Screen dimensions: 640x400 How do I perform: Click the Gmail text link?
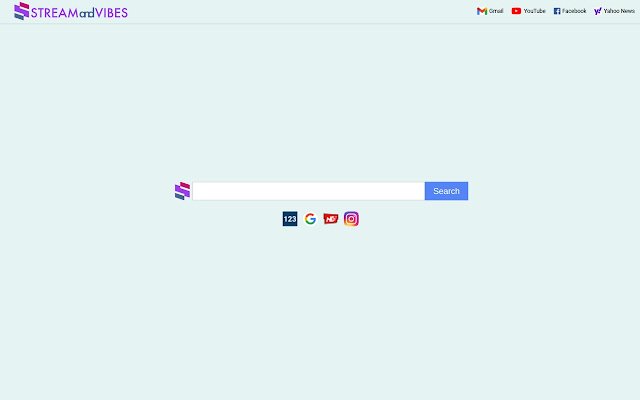(x=496, y=11)
